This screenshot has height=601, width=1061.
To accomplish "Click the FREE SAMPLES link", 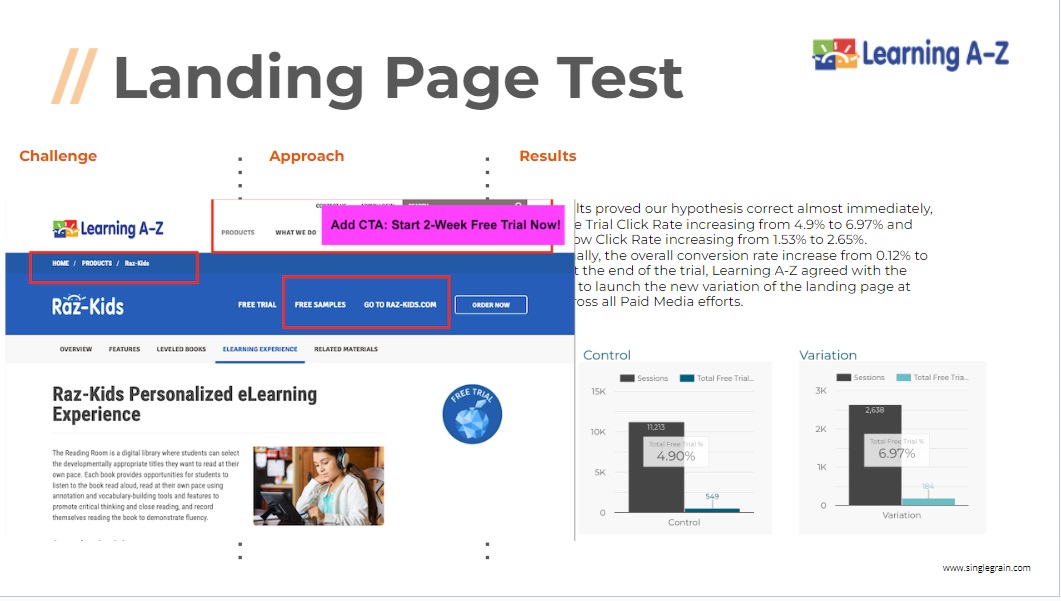I will click(x=320, y=305).
